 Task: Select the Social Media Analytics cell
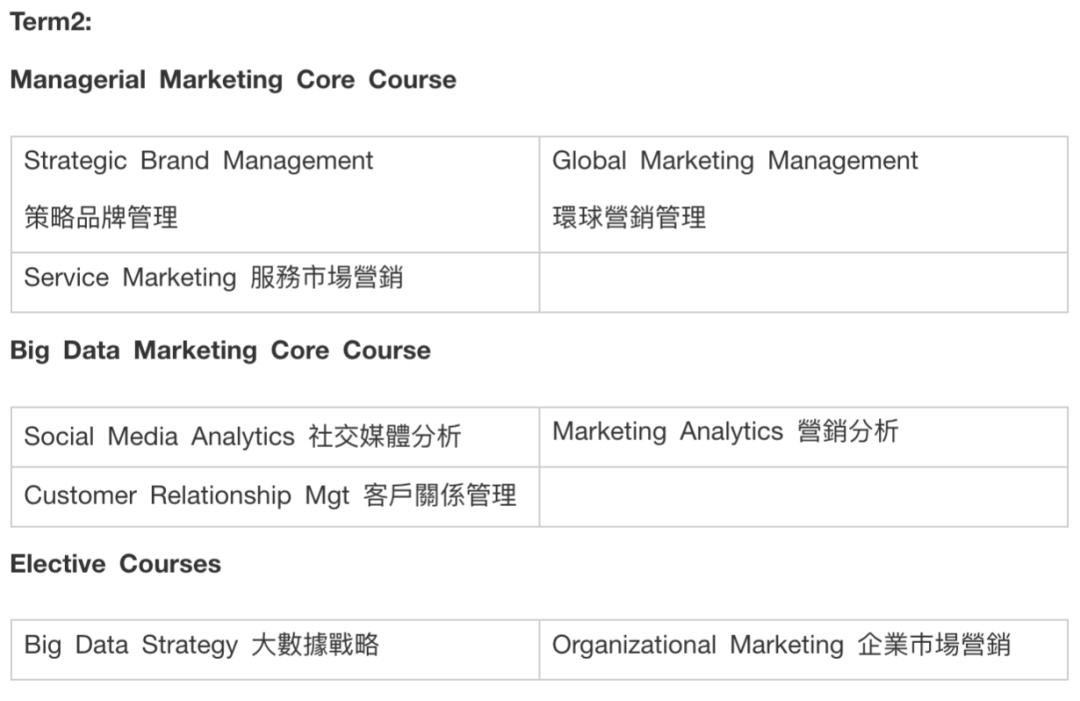click(159, 437)
